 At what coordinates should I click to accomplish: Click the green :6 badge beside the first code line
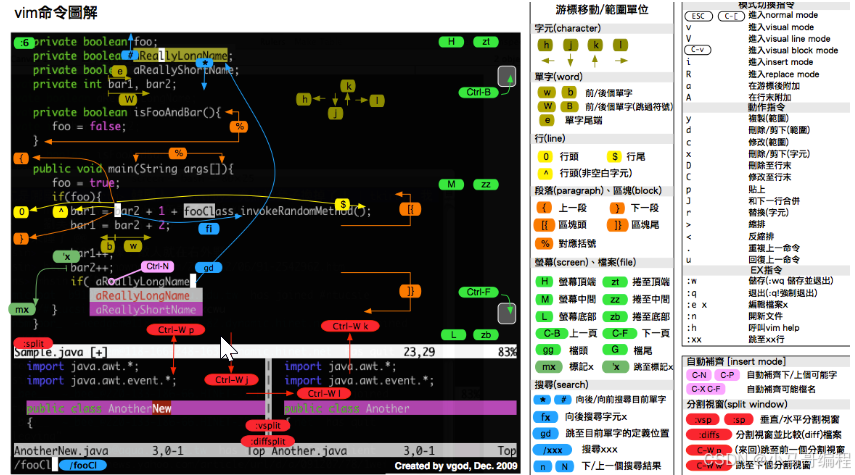24,43
